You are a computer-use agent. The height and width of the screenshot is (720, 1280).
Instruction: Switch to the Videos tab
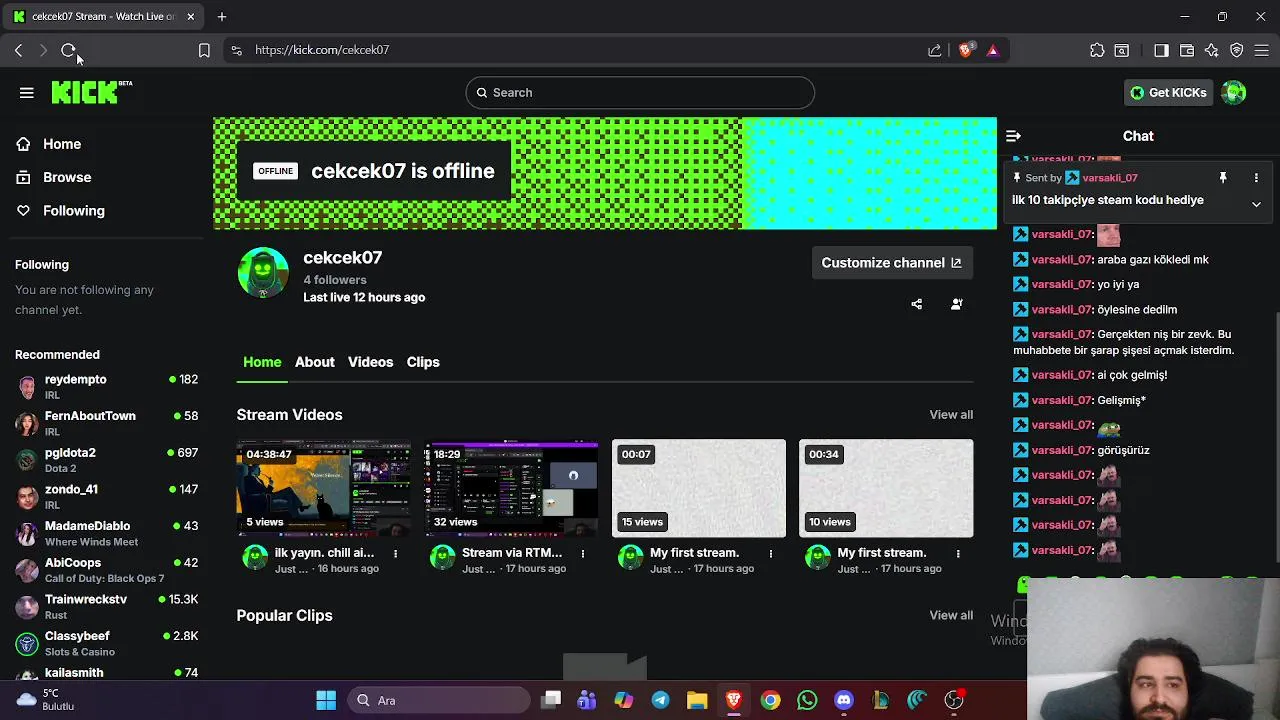pyautogui.click(x=370, y=362)
